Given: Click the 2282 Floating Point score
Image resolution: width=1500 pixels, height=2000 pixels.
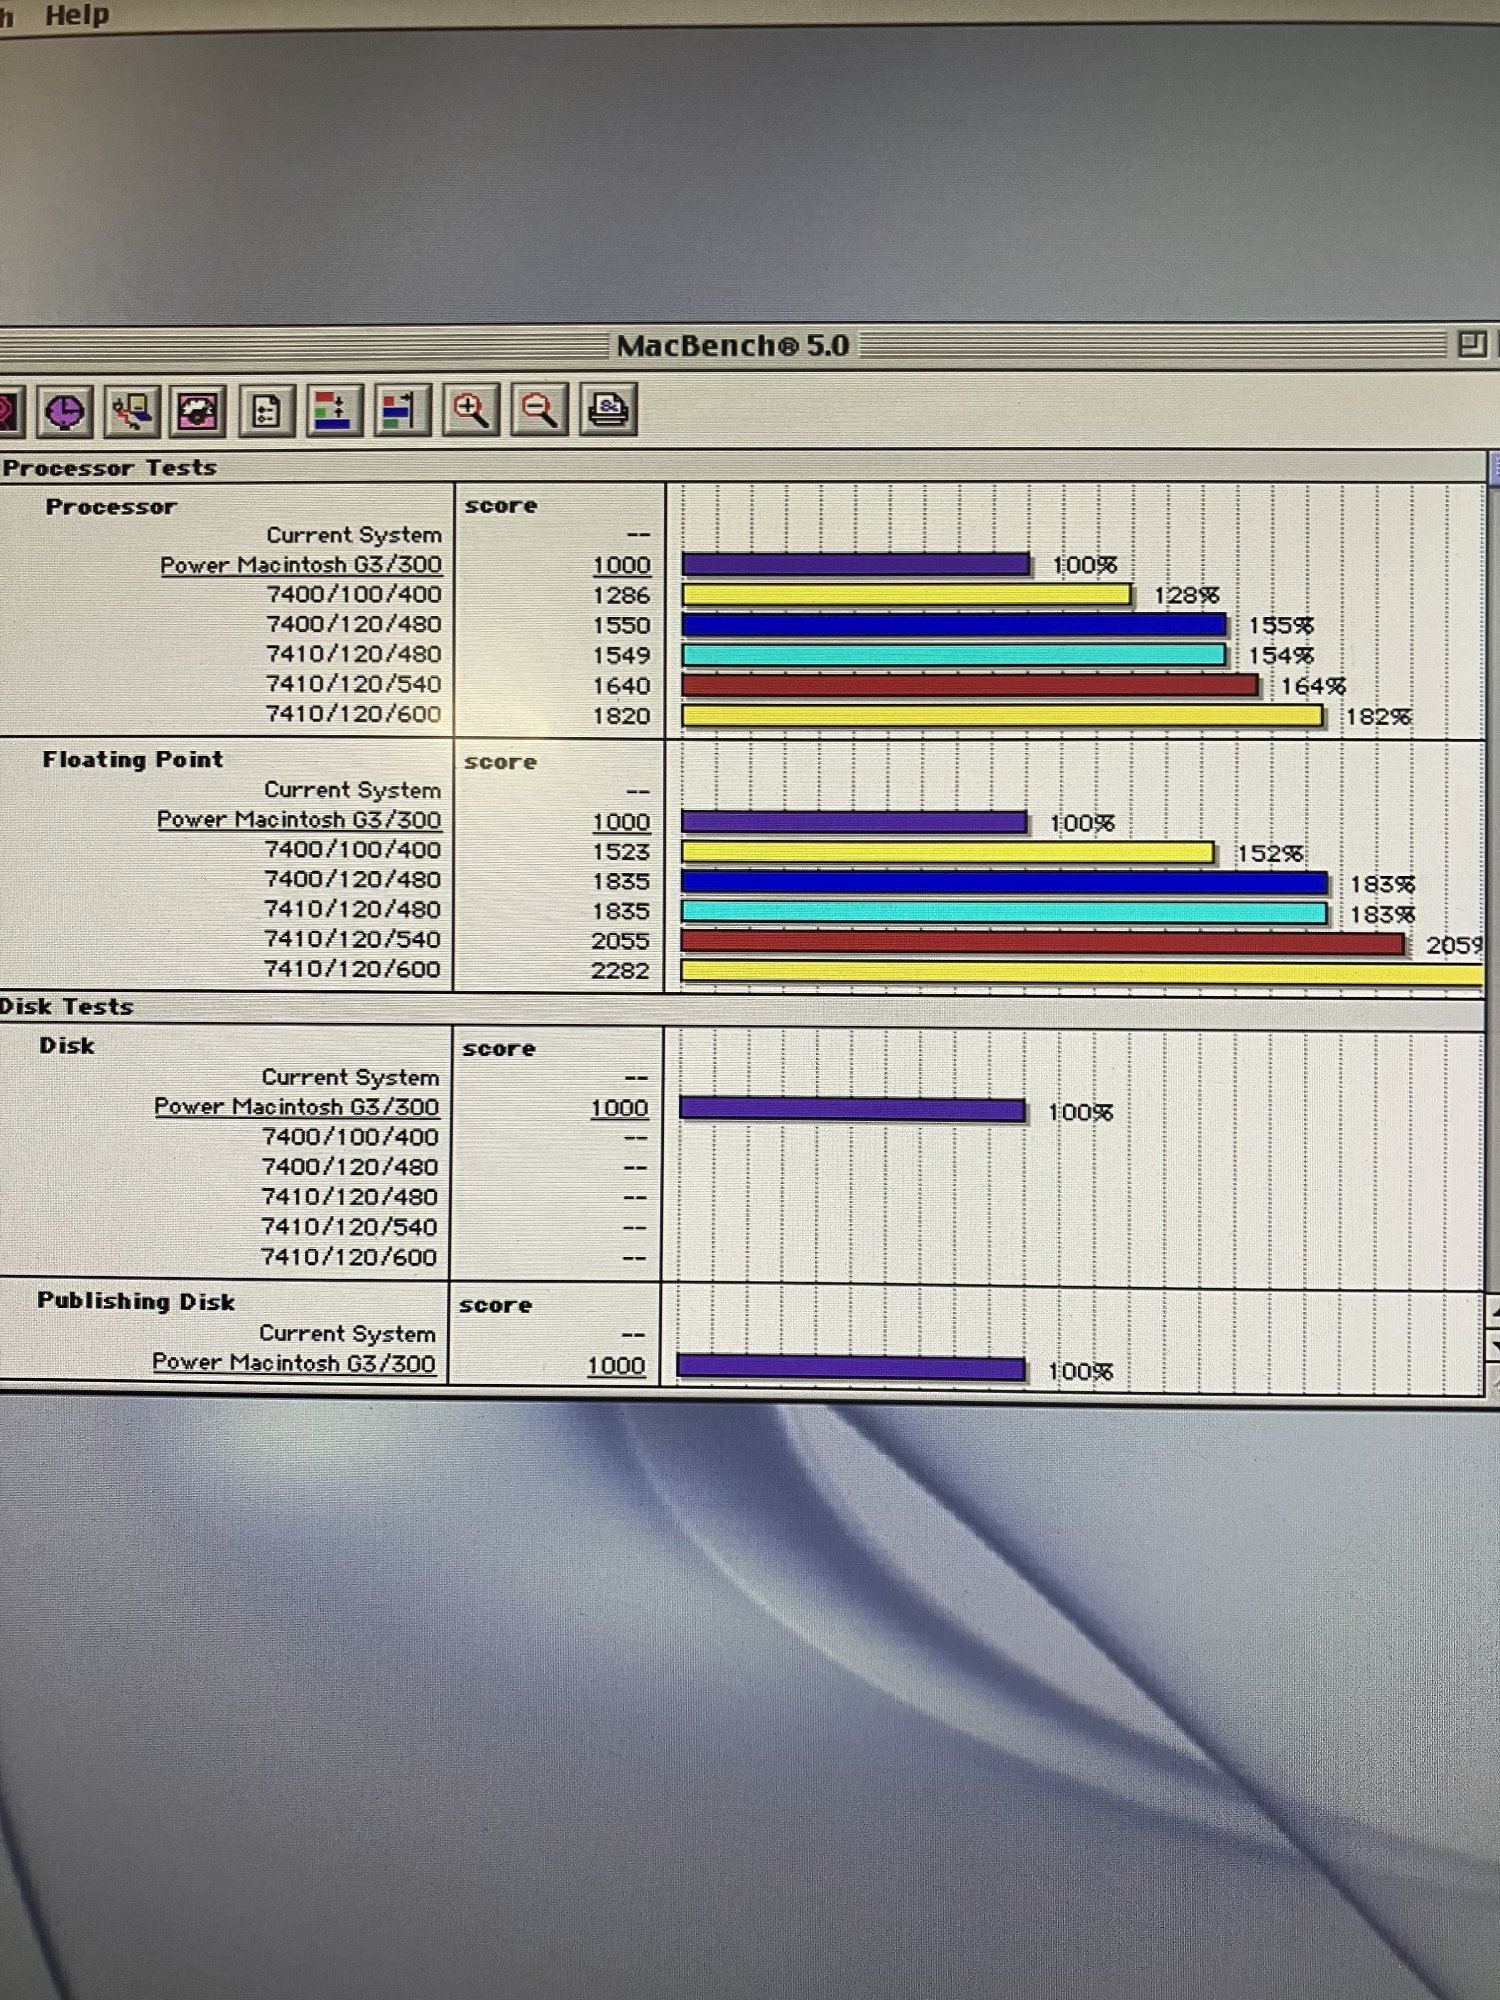Looking at the screenshot, I should coord(620,971).
